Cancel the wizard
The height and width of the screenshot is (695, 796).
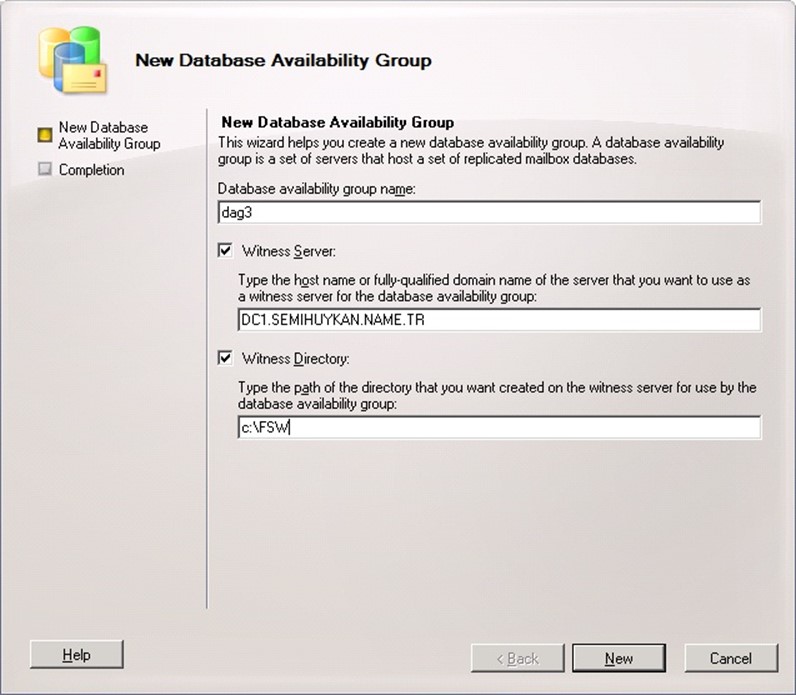point(730,658)
